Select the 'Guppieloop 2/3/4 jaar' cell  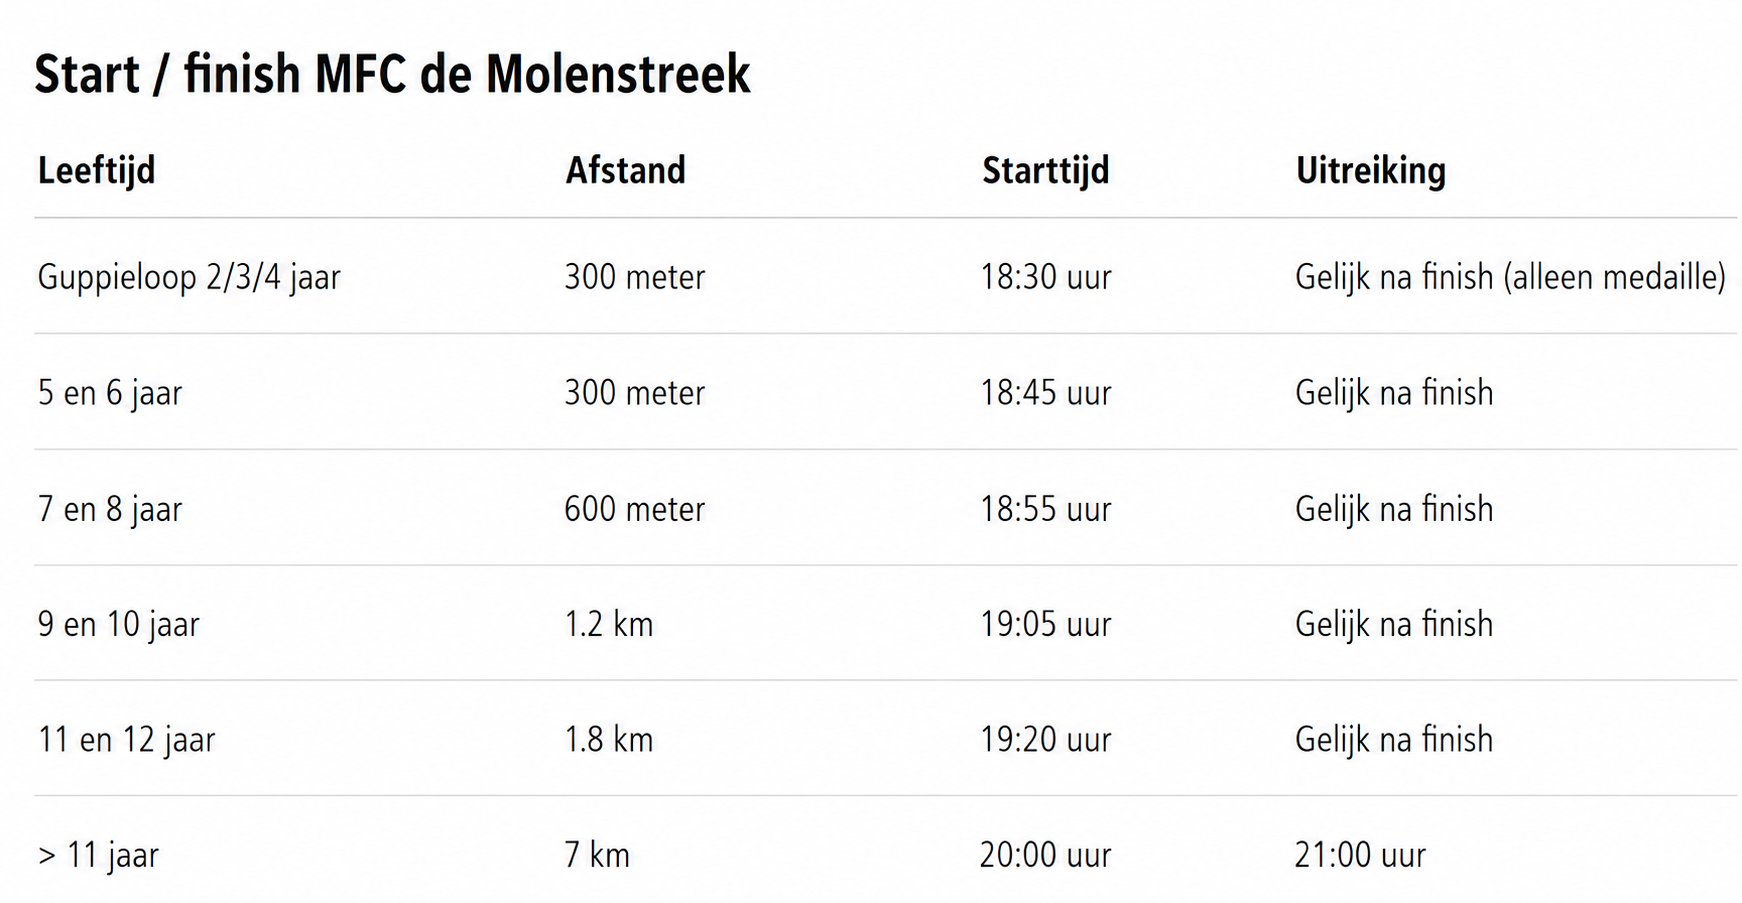click(x=189, y=277)
